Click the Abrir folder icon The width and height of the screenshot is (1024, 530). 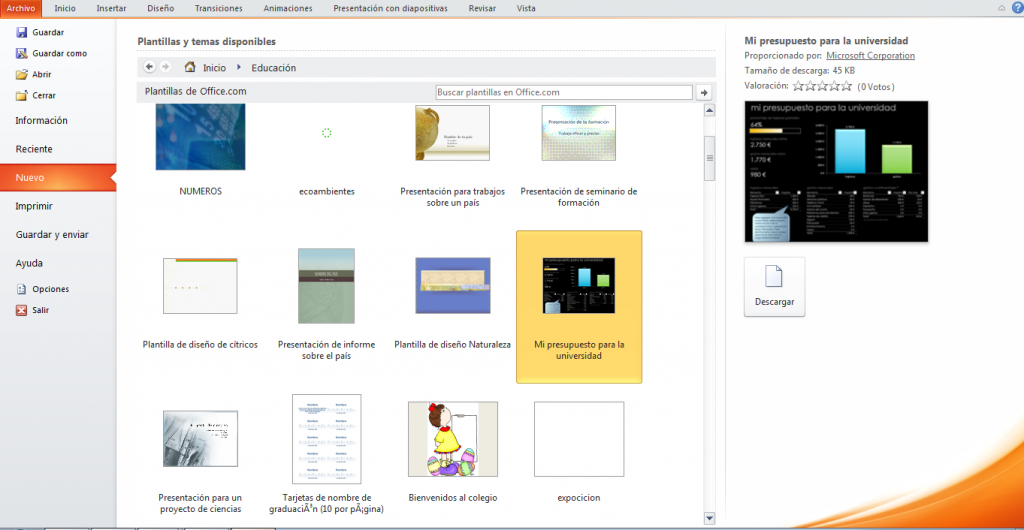(22, 74)
